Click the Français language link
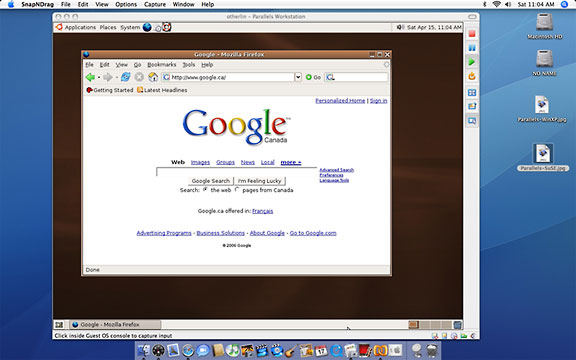The height and width of the screenshot is (360, 576). click(x=263, y=211)
